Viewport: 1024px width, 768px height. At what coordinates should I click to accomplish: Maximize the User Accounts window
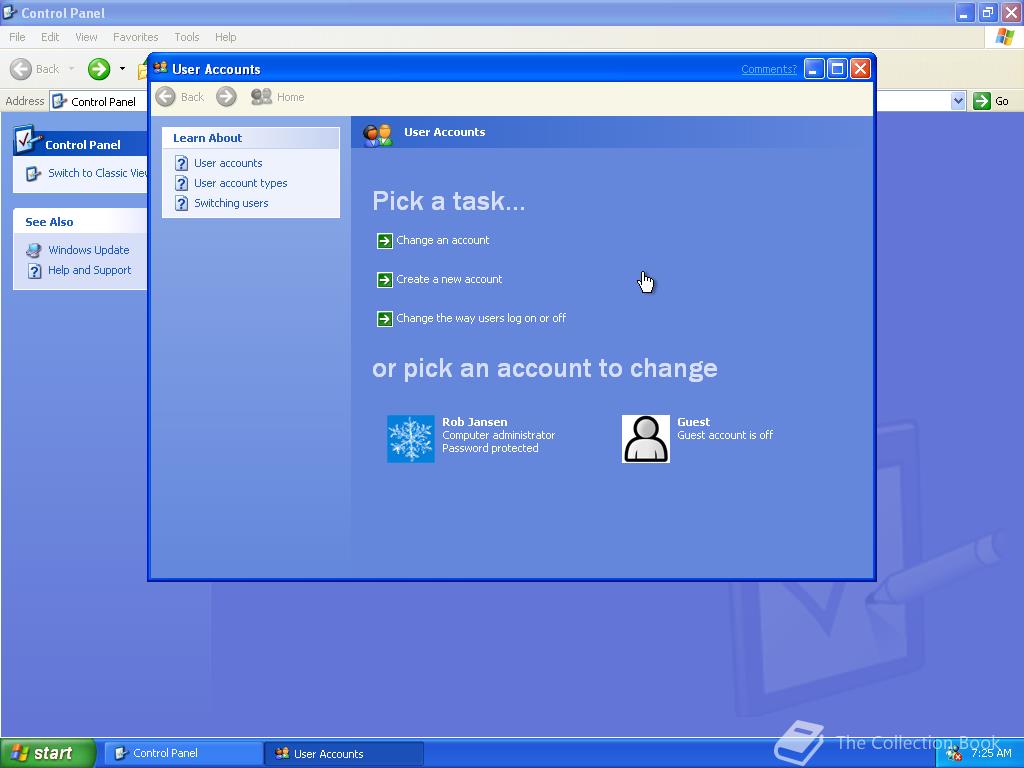tap(837, 69)
